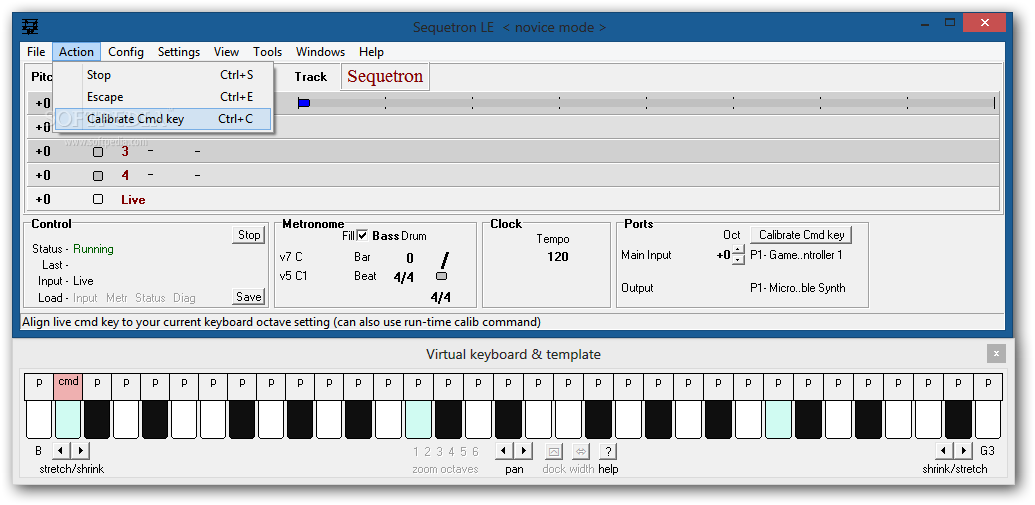
Task: Click the Running status text
Action: [x=93, y=249]
